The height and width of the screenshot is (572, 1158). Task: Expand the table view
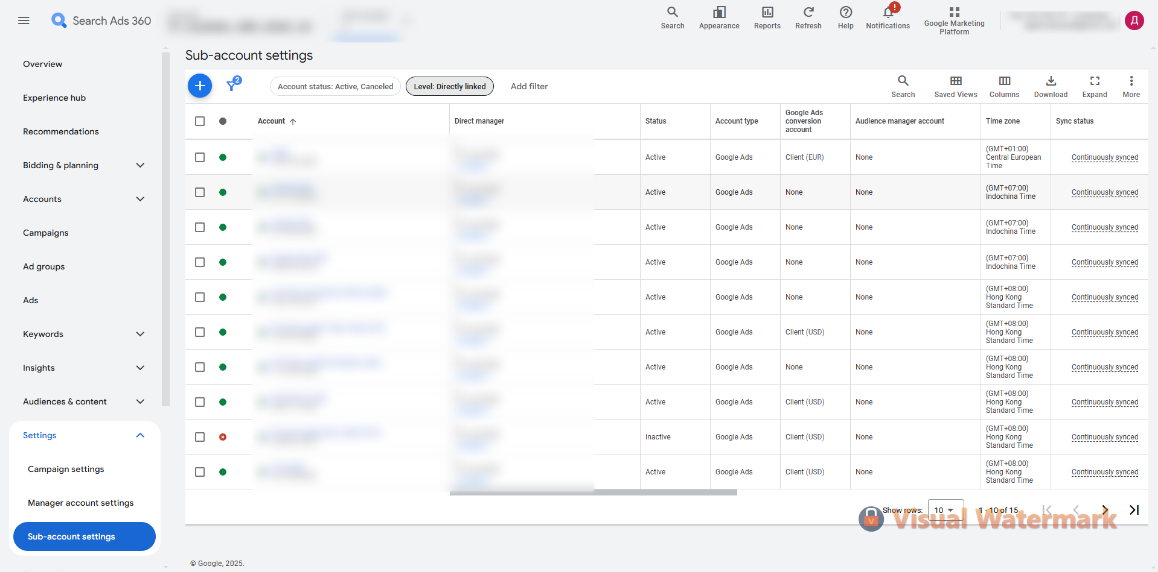pos(1094,86)
